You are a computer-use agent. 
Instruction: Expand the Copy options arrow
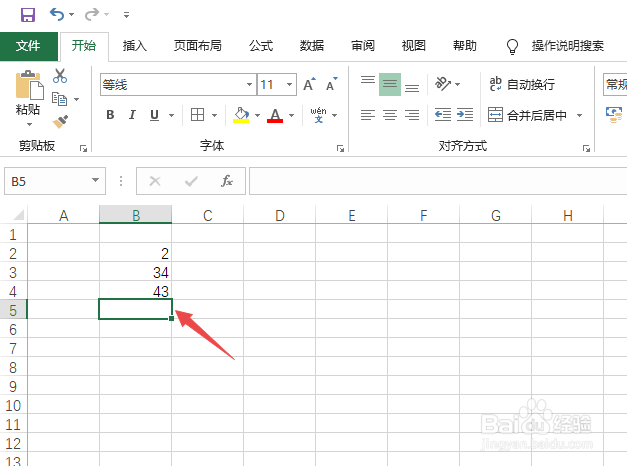[x=76, y=99]
